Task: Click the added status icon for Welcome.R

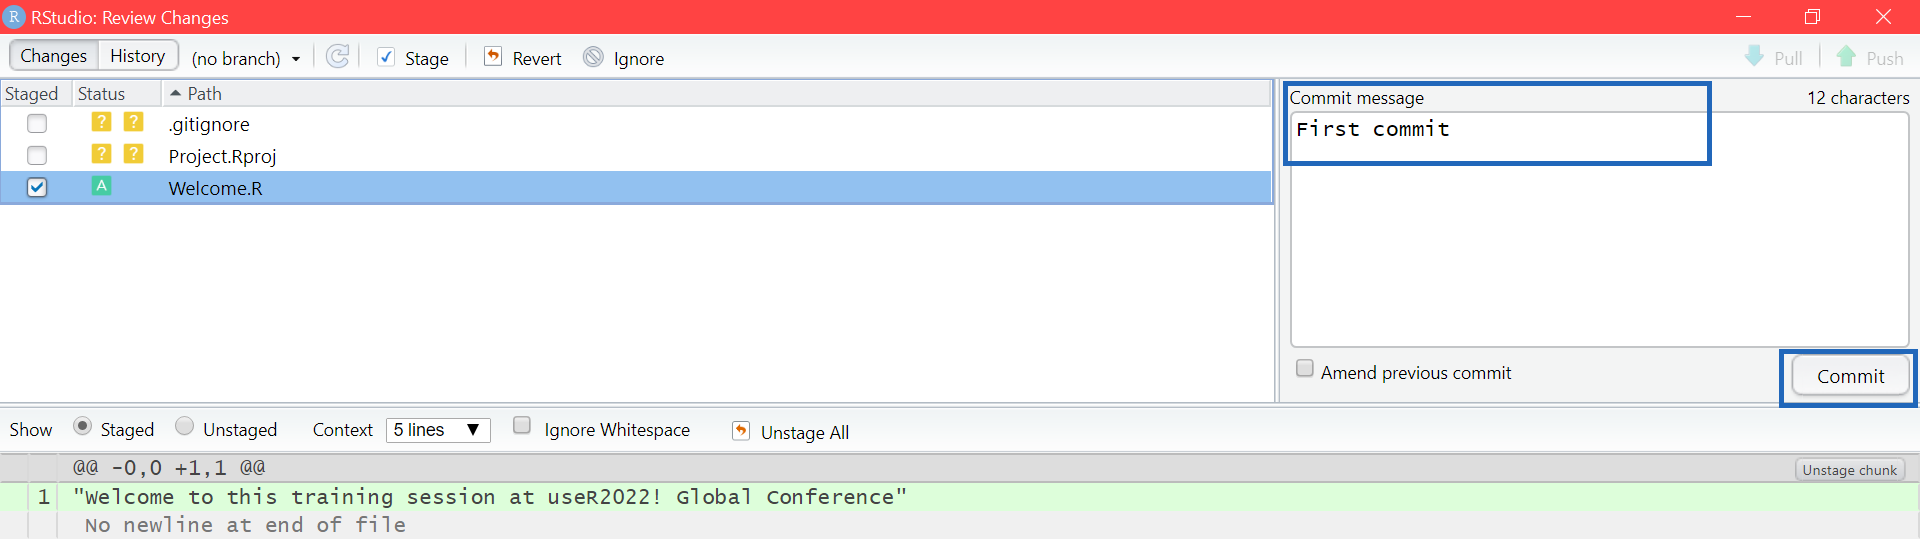Action: 101,186
